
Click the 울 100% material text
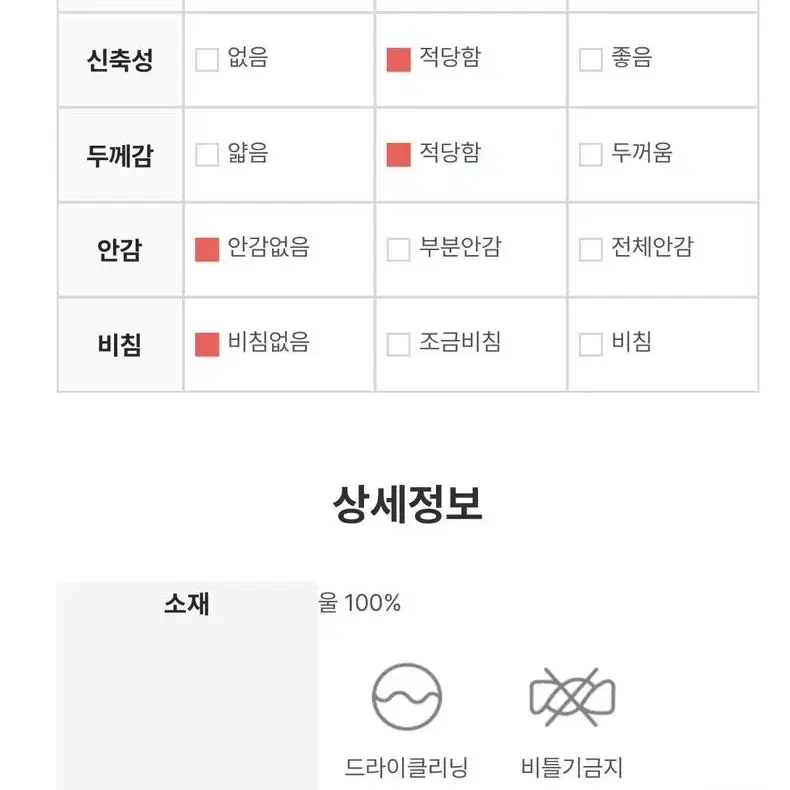pyautogui.click(x=360, y=603)
